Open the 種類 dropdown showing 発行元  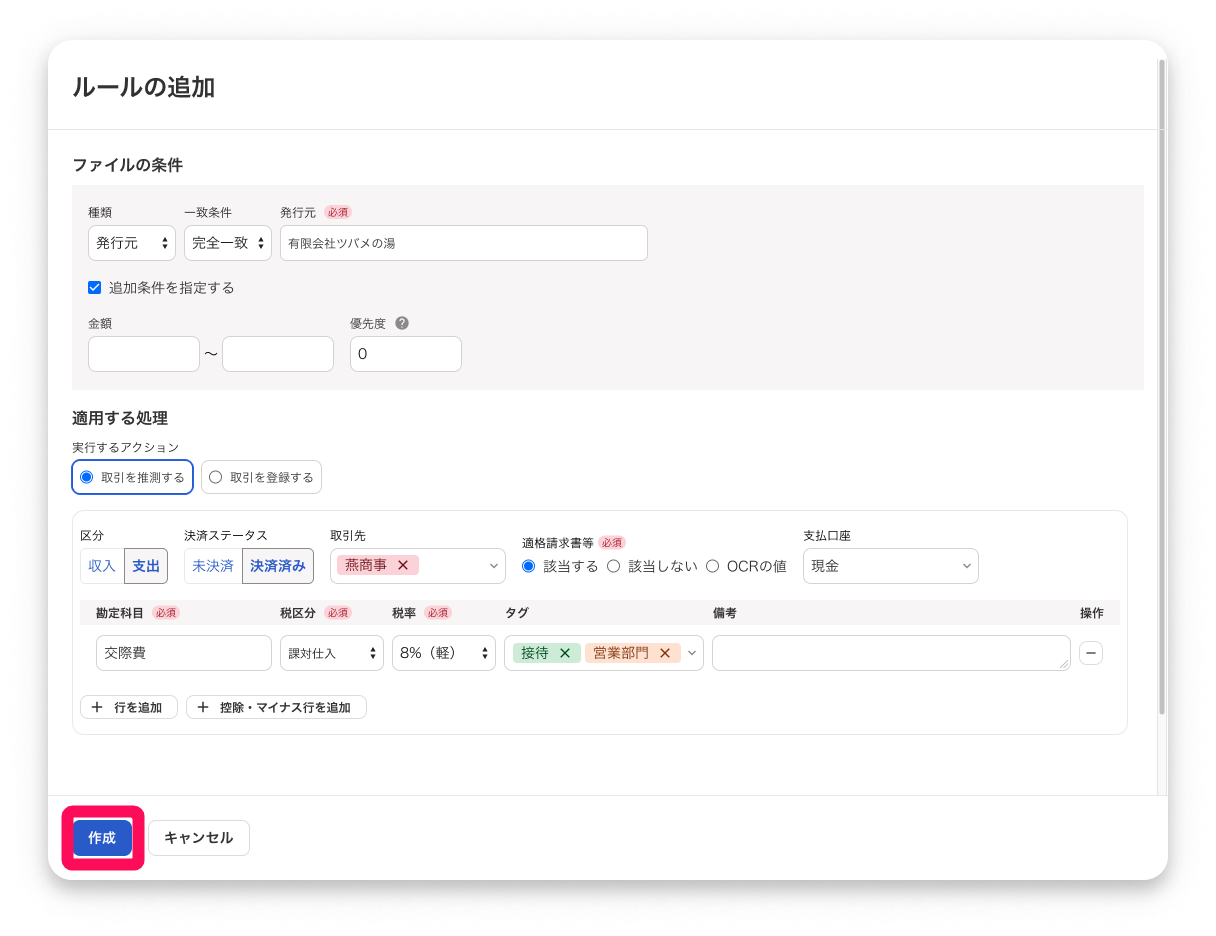click(132, 243)
